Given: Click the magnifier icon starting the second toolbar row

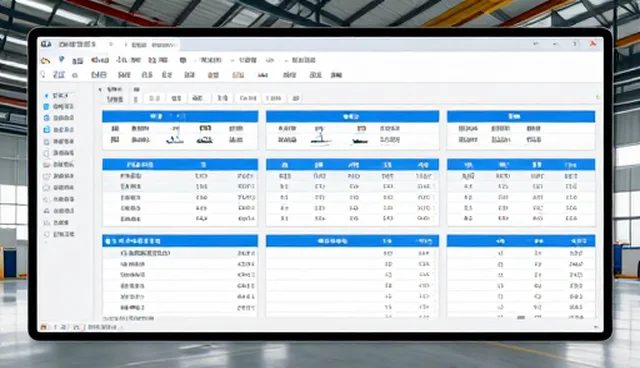Looking at the screenshot, I should (x=43, y=75).
